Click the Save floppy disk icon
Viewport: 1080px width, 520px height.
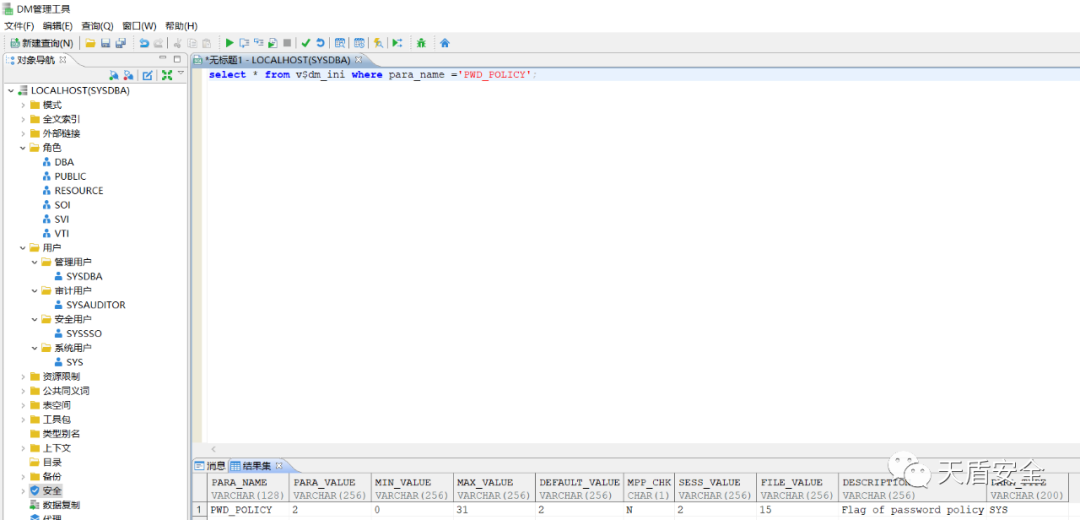105,43
